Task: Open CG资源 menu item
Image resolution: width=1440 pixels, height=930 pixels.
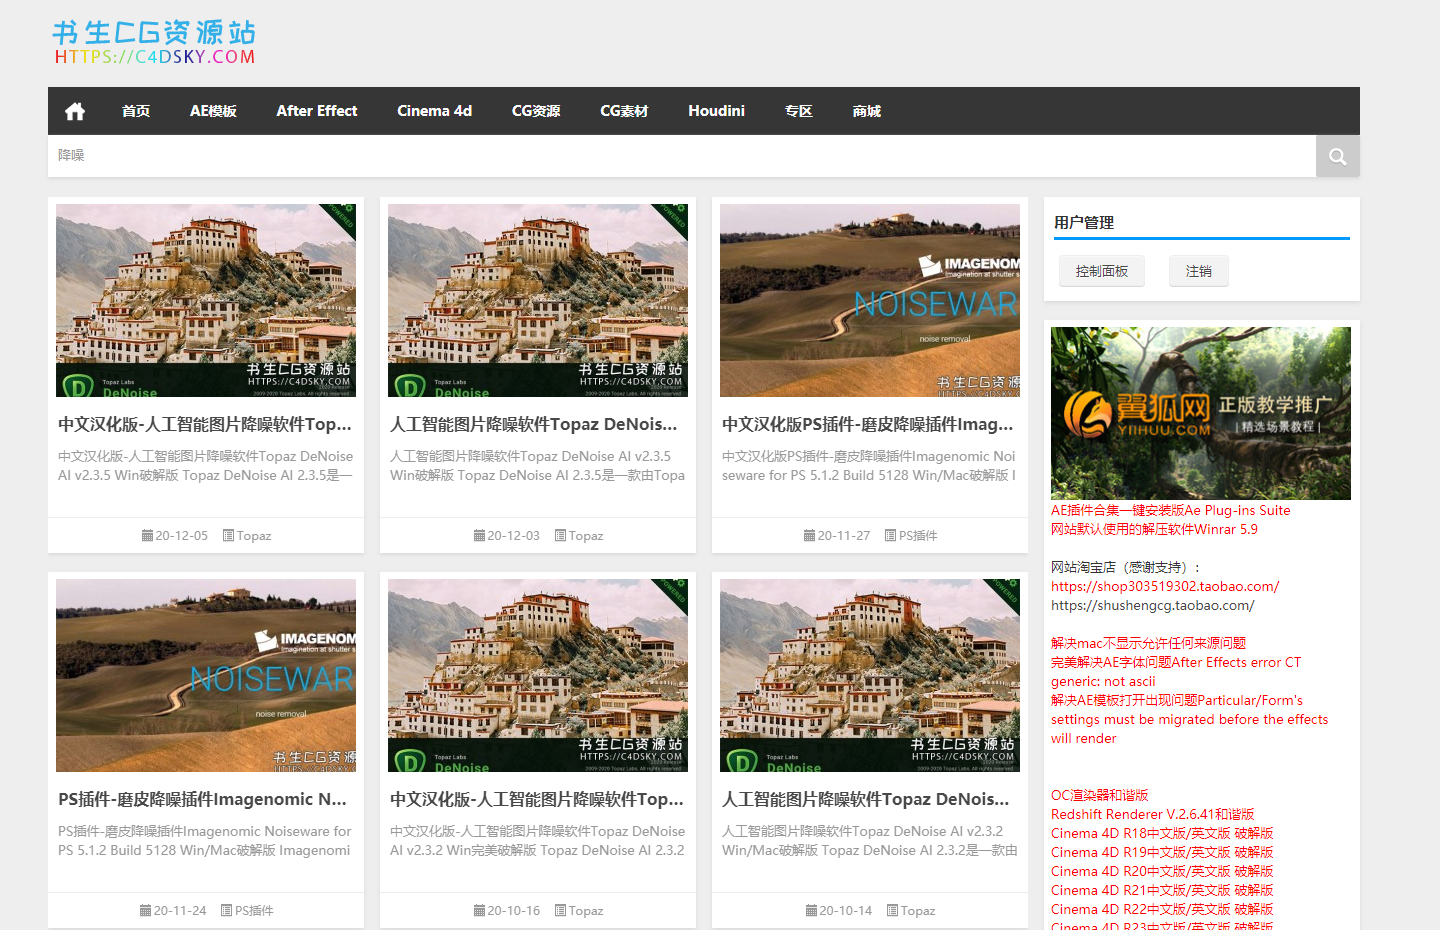Action: (x=536, y=111)
